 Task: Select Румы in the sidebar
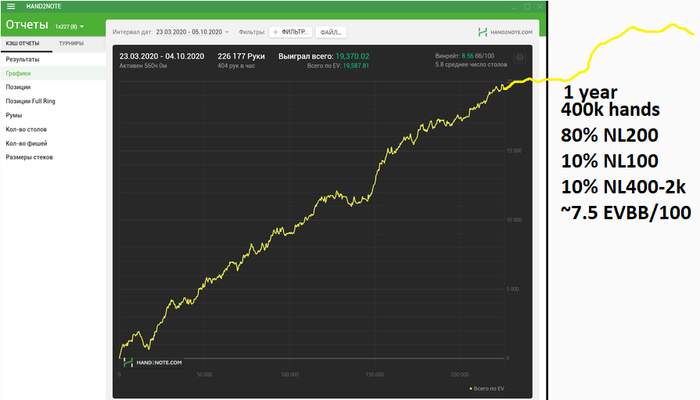[x=15, y=115]
